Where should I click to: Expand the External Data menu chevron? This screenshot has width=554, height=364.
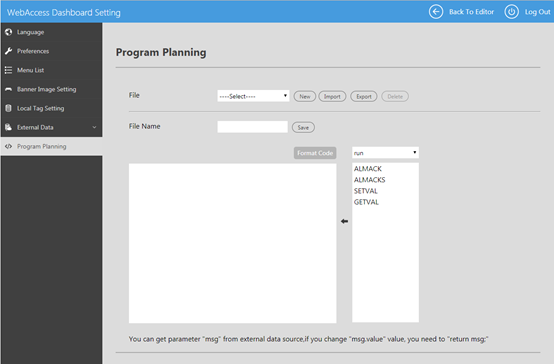click(x=94, y=127)
